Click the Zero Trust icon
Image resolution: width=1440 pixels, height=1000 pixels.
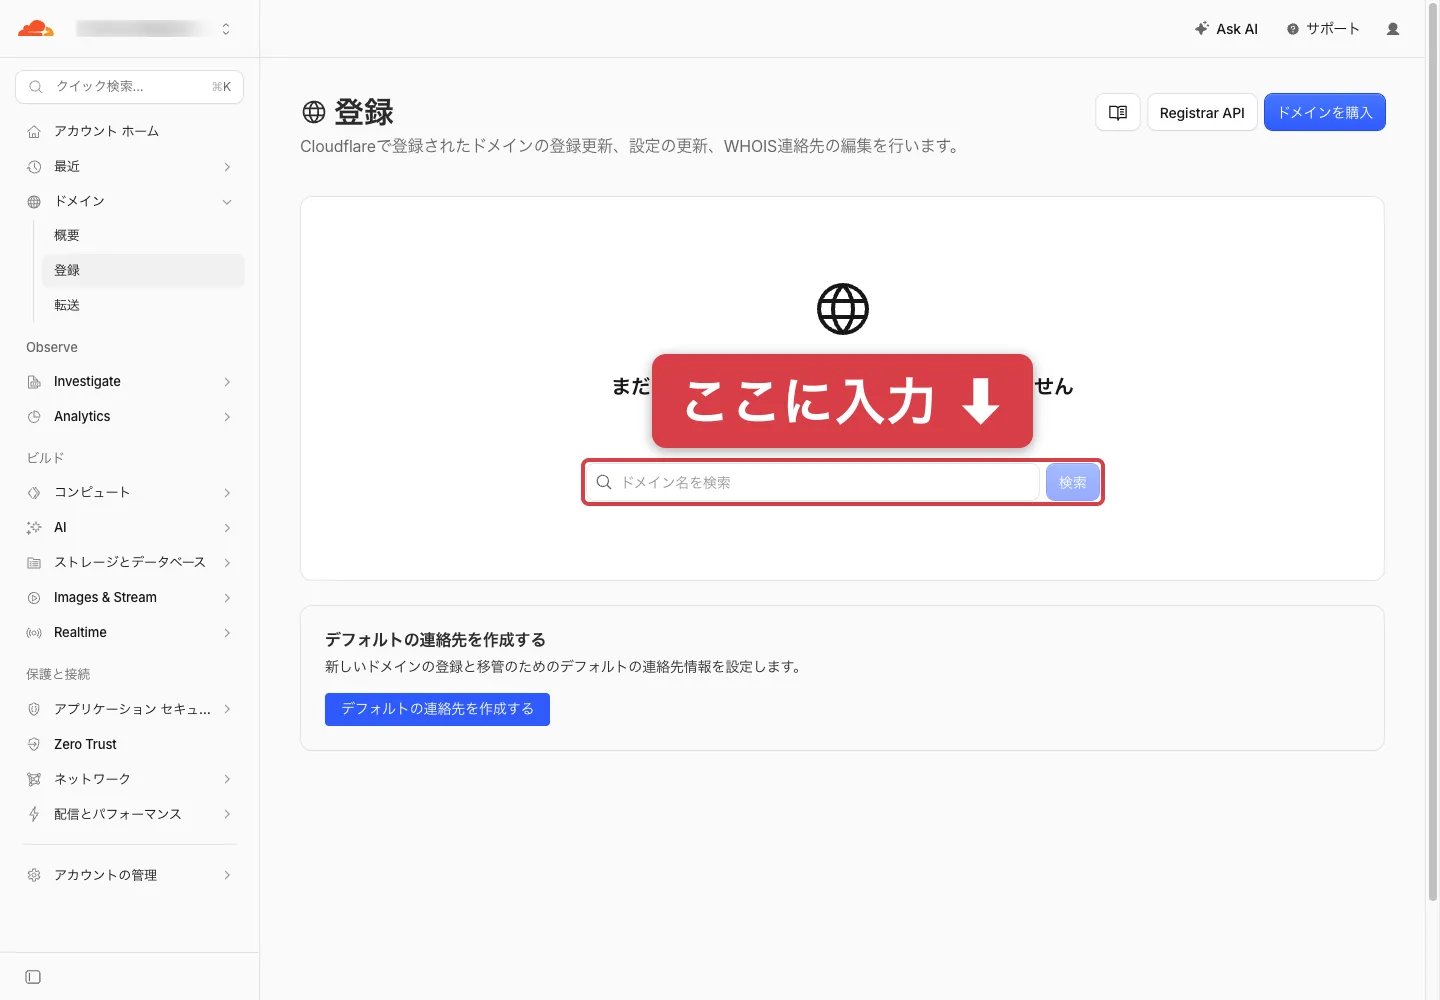[x=34, y=745]
